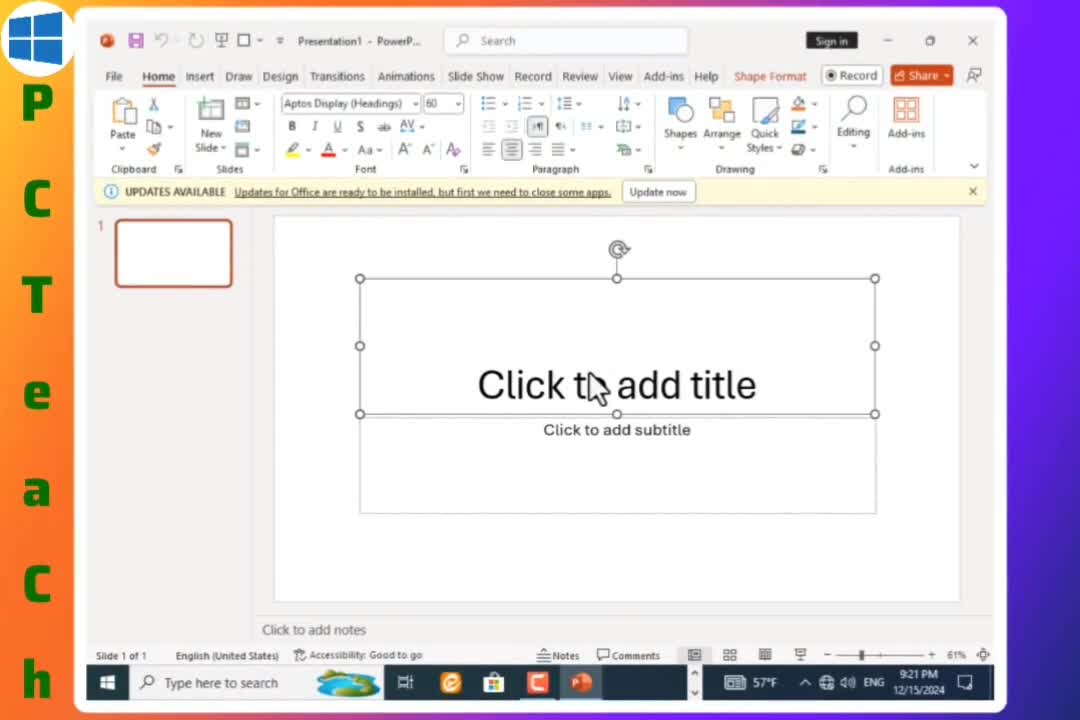
Task: Click the Align Right icon
Action: click(535, 149)
